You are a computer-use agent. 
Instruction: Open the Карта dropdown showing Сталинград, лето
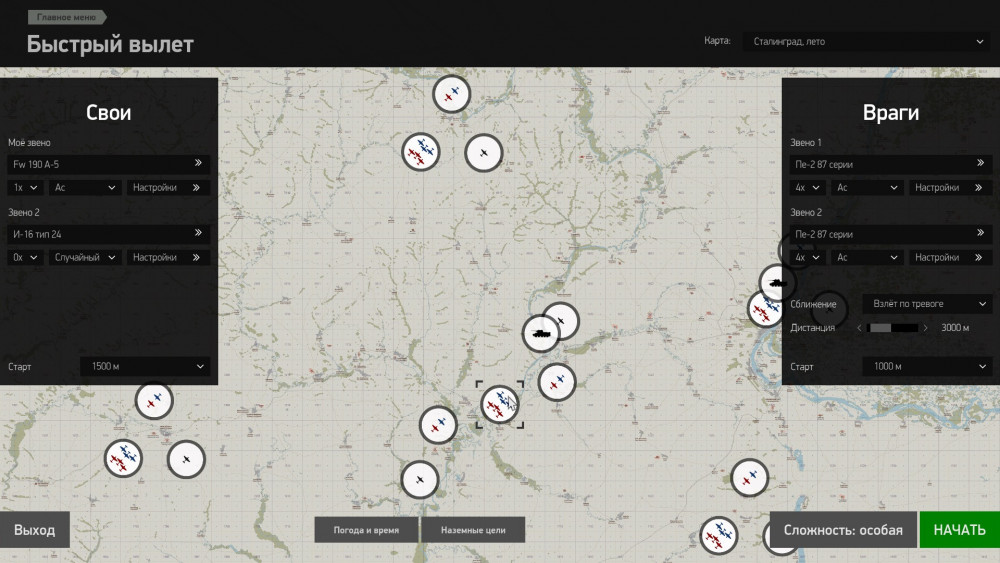tap(867, 41)
